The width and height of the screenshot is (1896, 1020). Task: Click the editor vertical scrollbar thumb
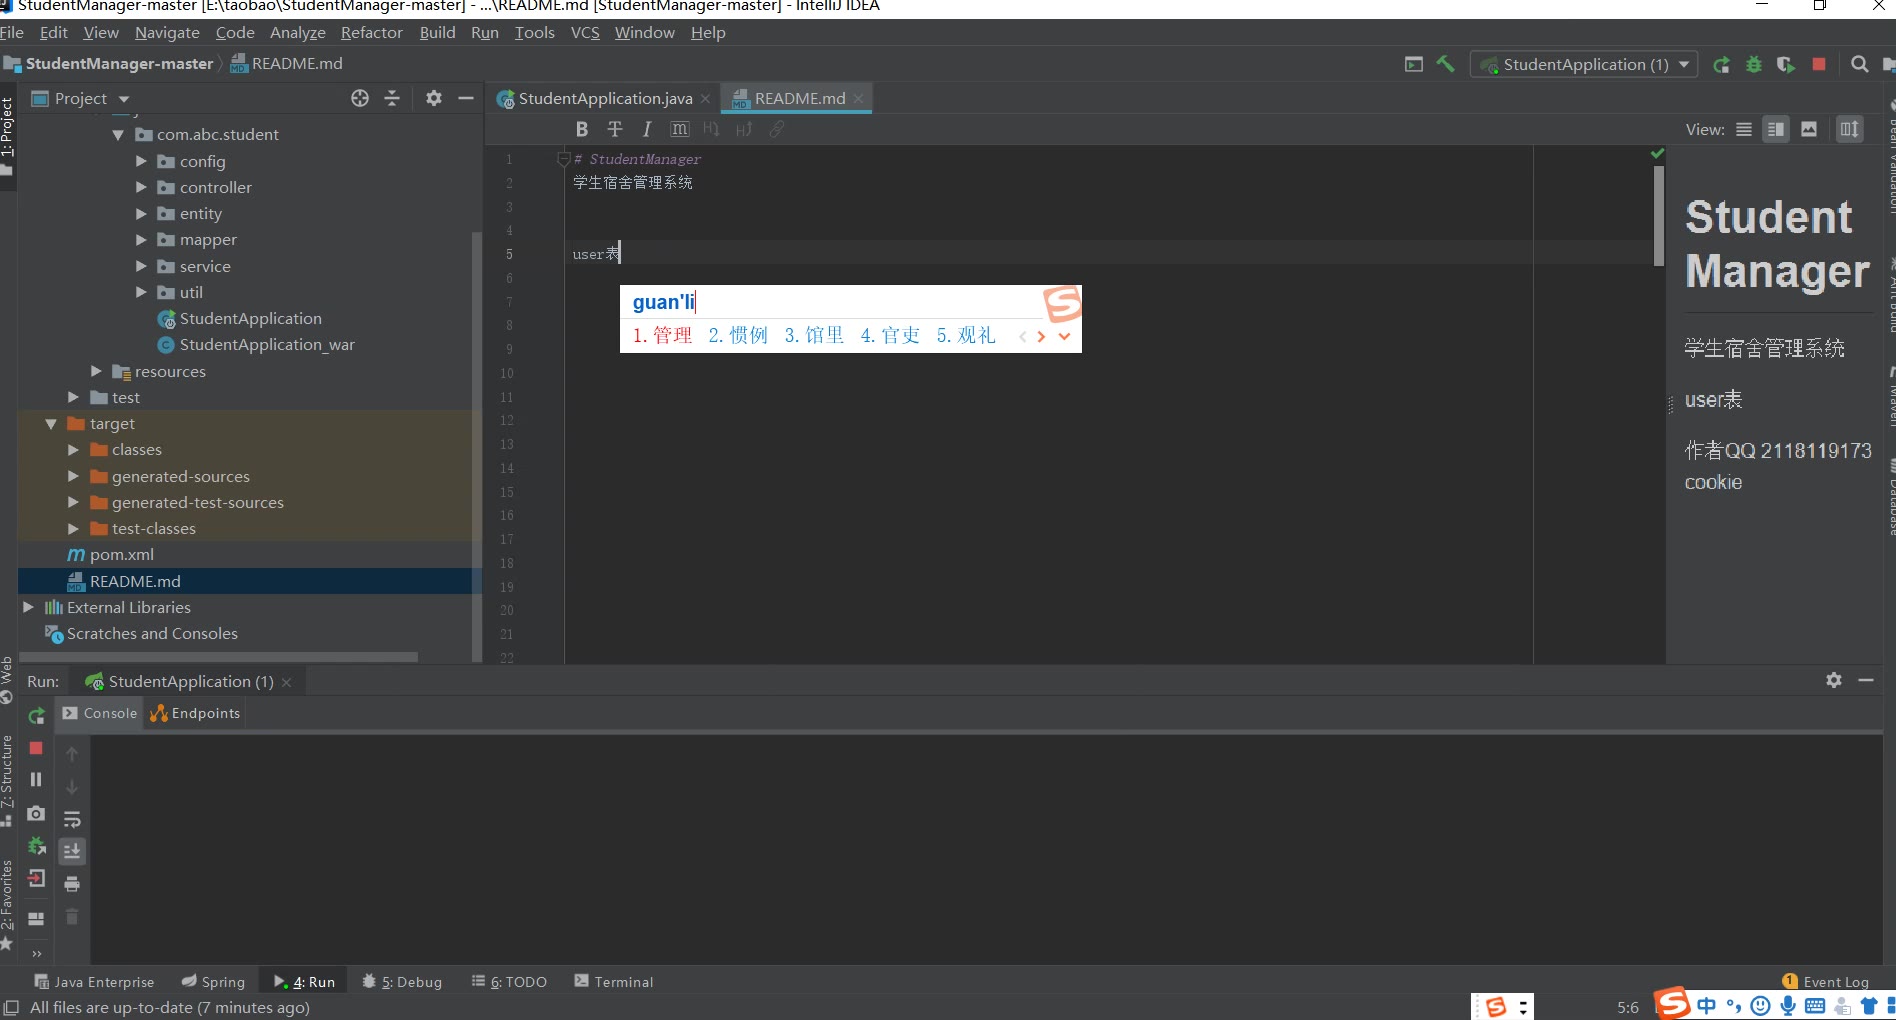(1659, 215)
